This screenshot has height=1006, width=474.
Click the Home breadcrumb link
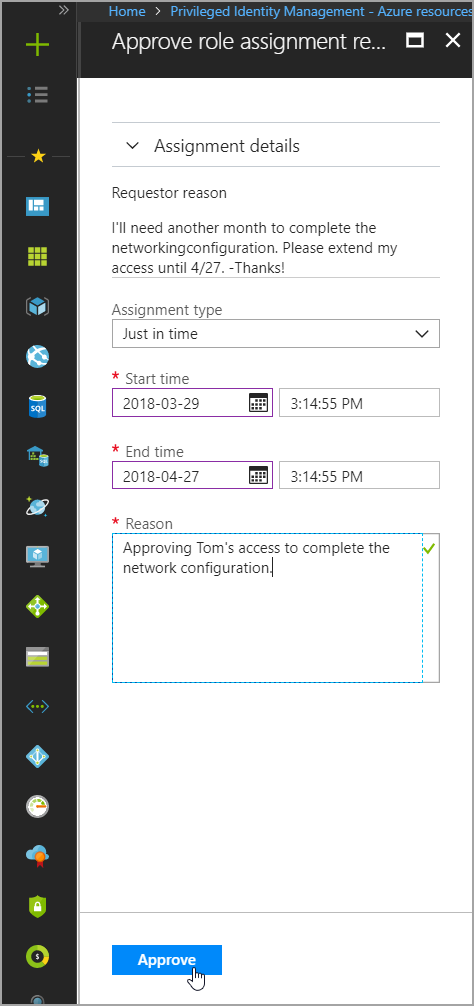[x=127, y=11]
